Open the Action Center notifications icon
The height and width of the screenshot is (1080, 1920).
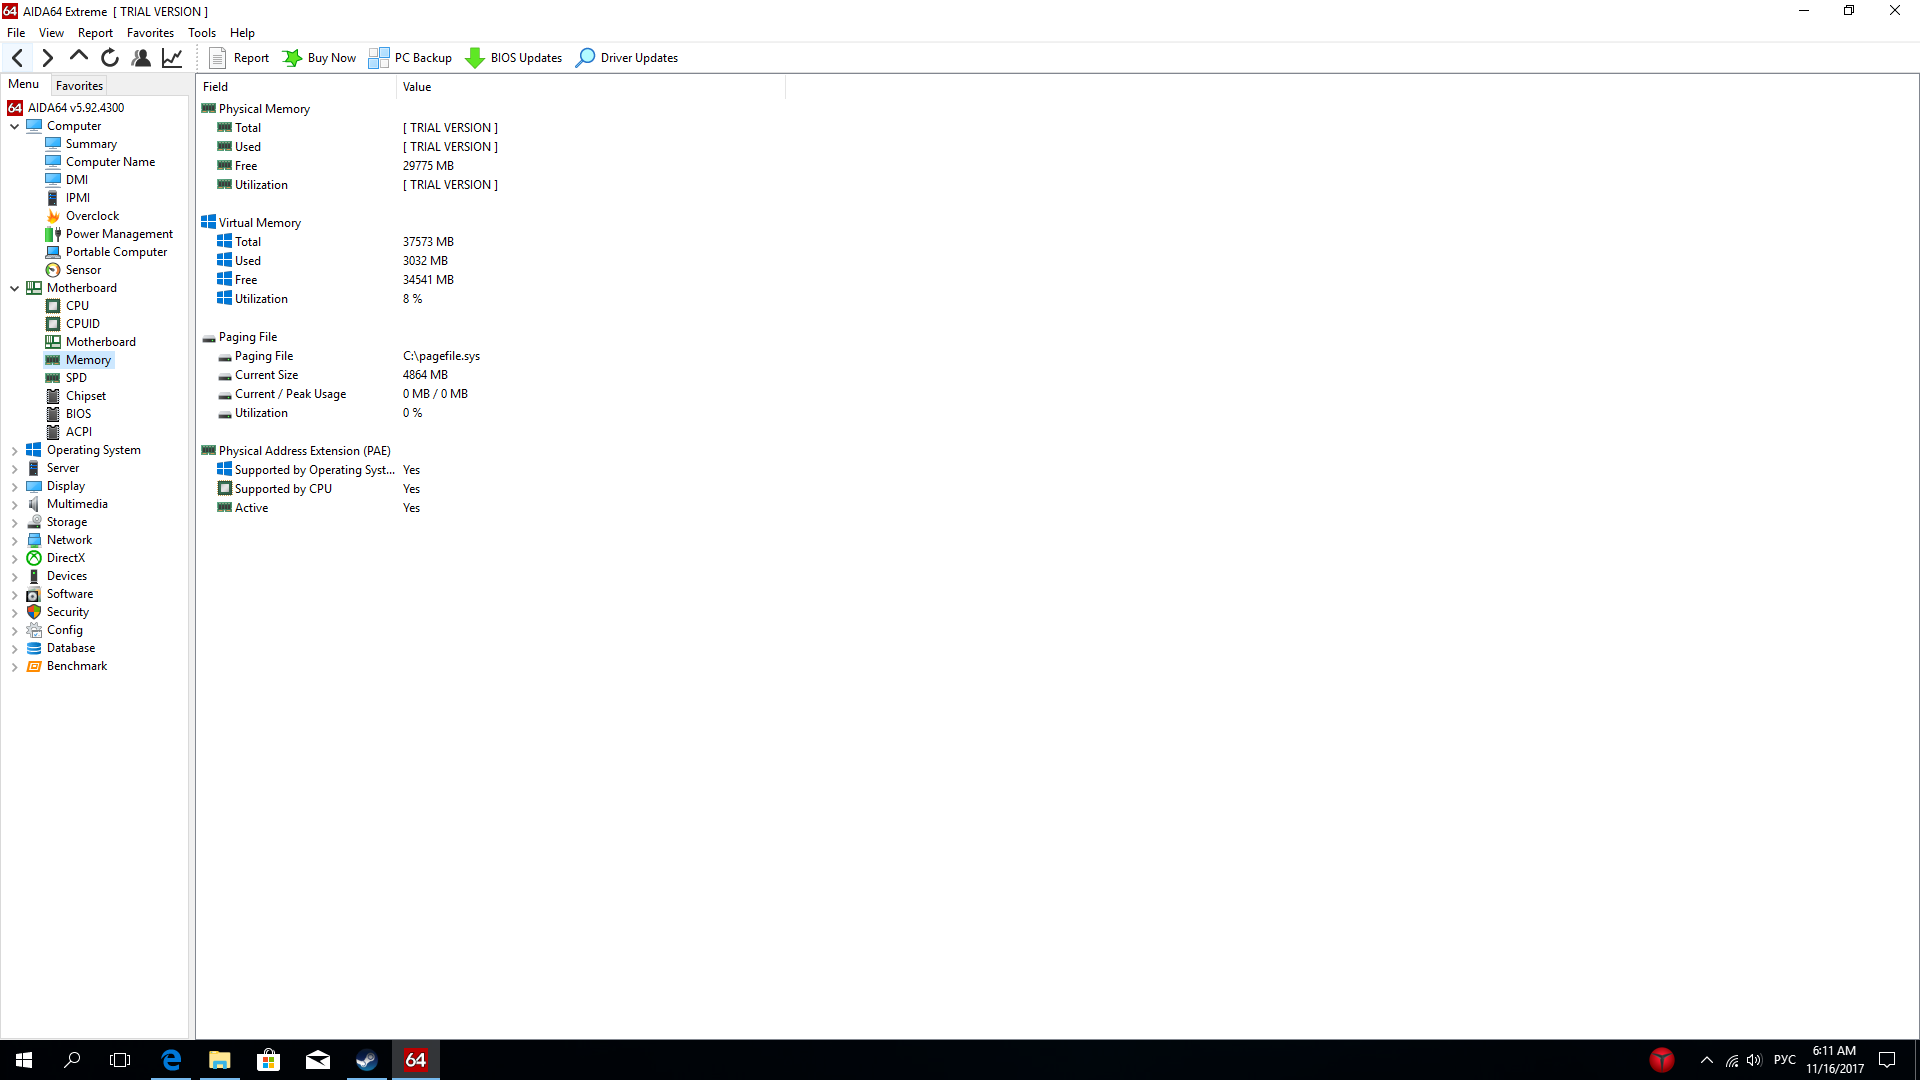tap(1887, 1060)
